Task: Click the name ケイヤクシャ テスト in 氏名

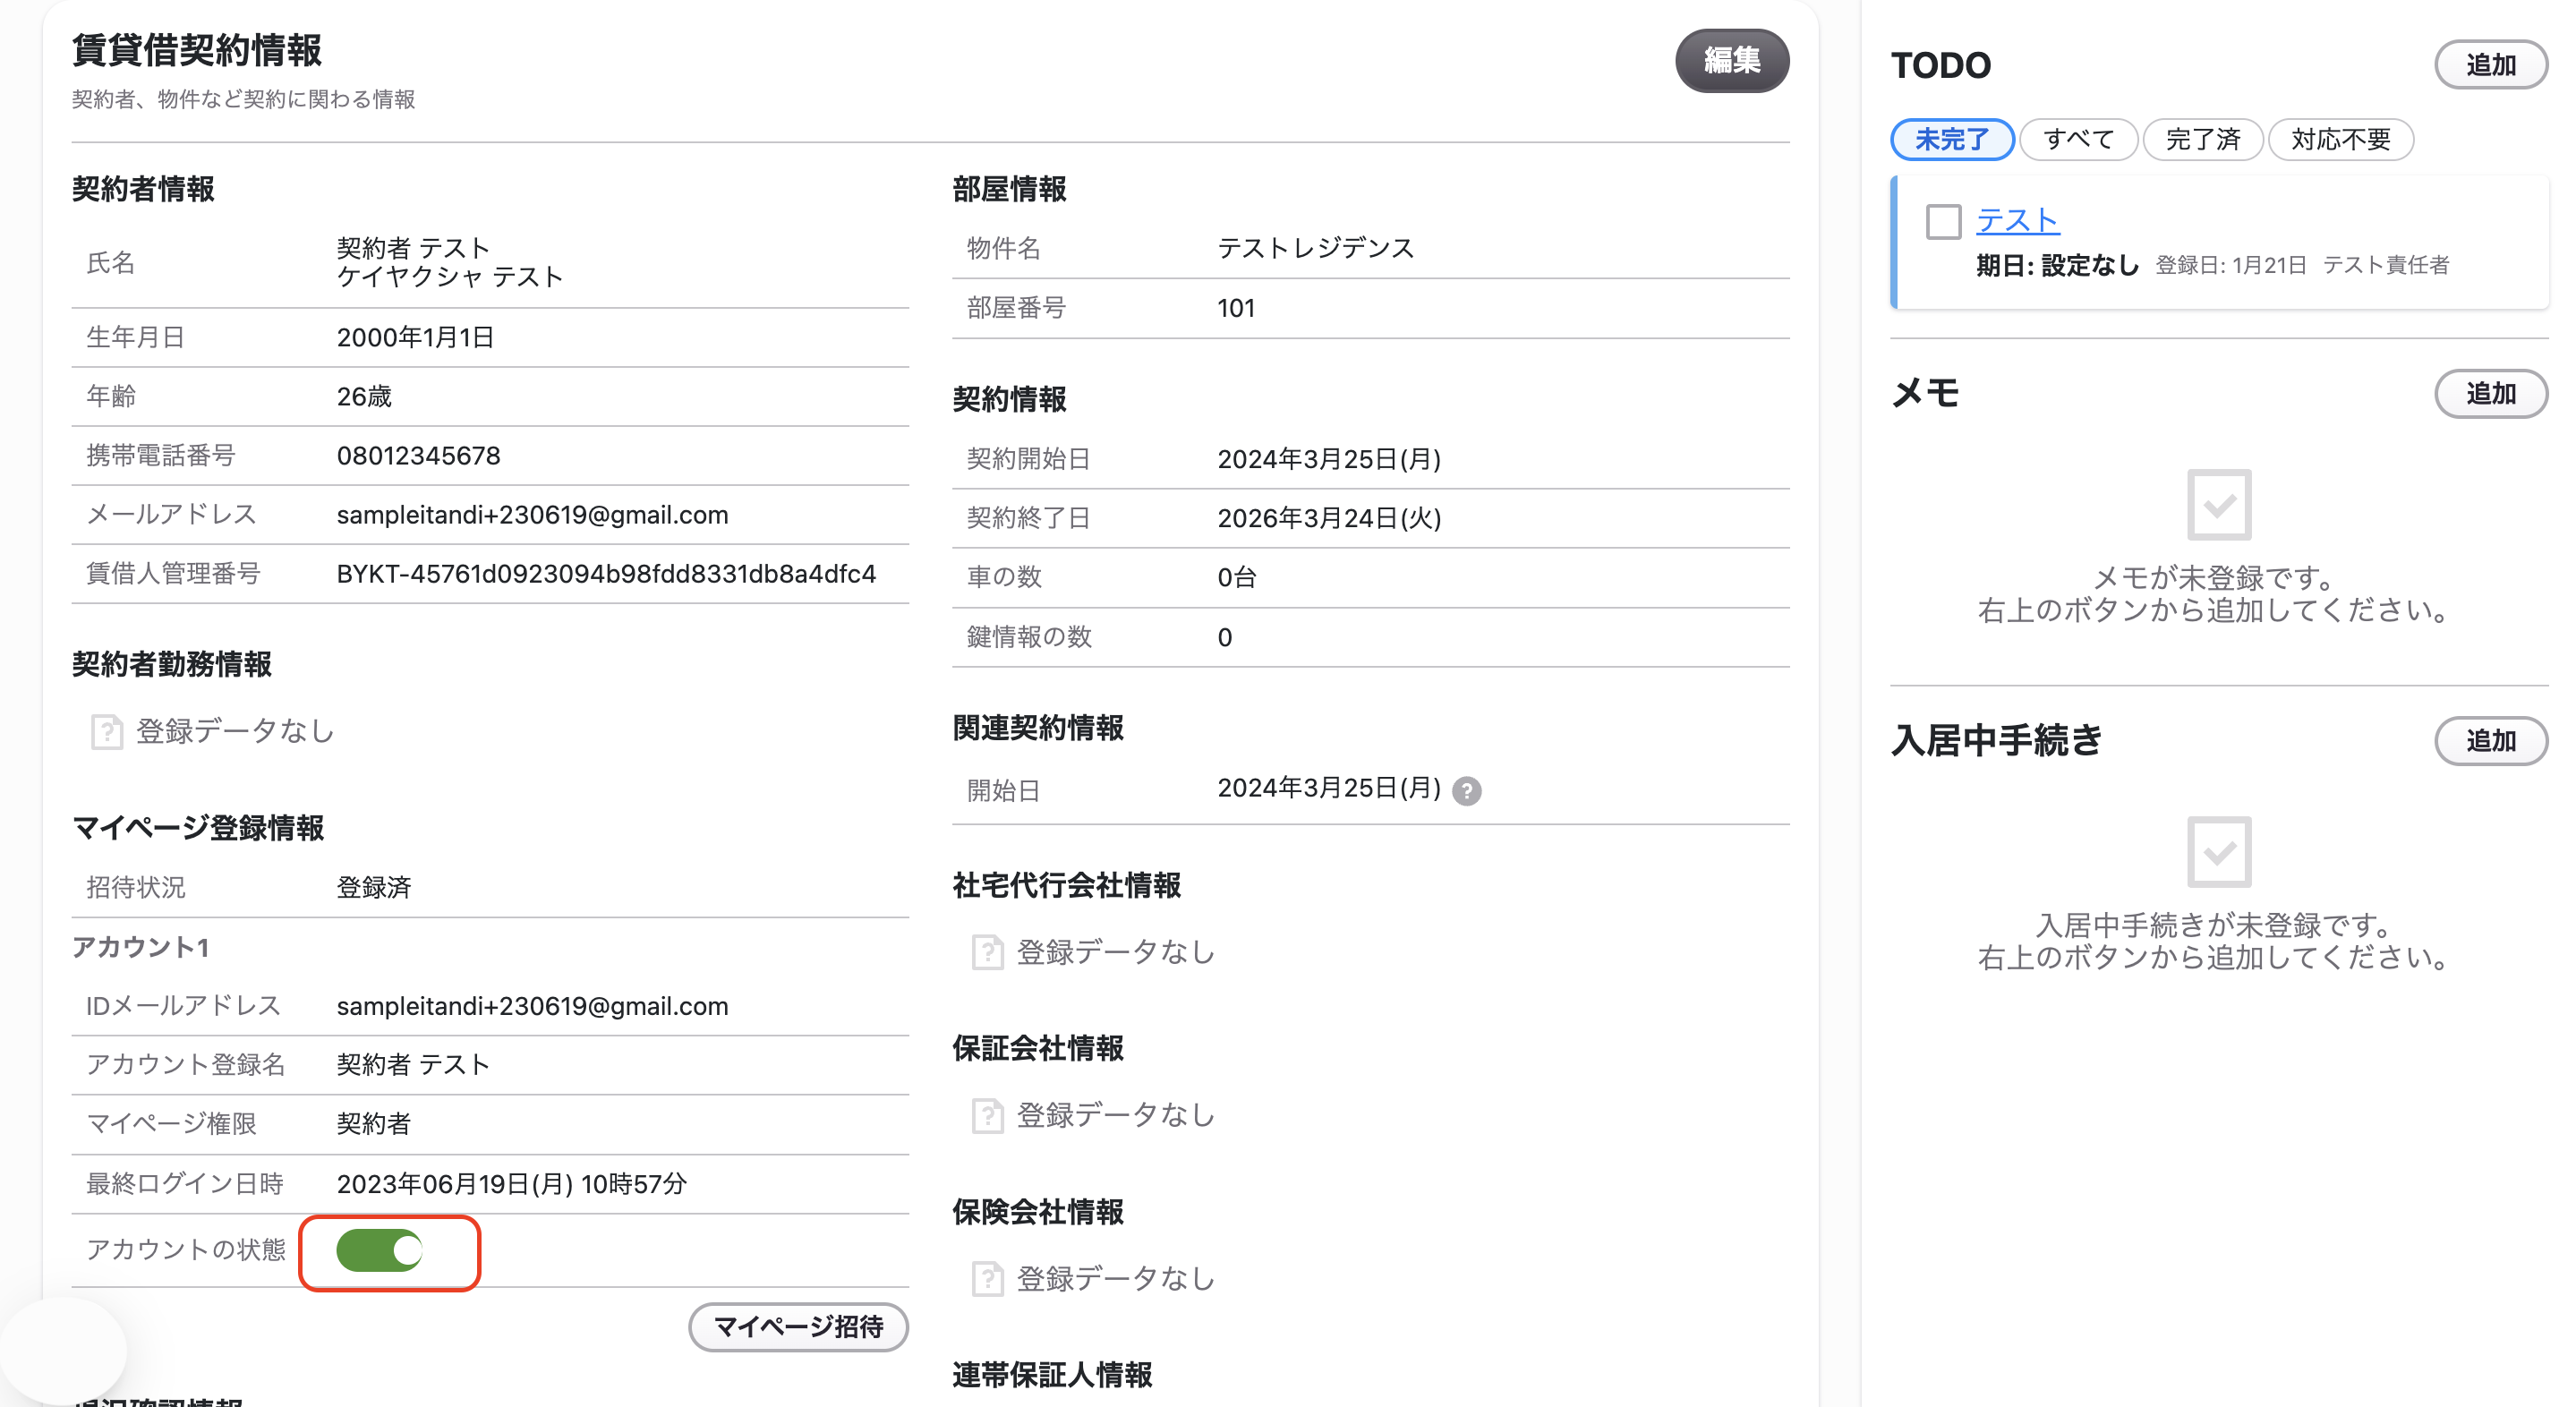Action: (x=450, y=277)
